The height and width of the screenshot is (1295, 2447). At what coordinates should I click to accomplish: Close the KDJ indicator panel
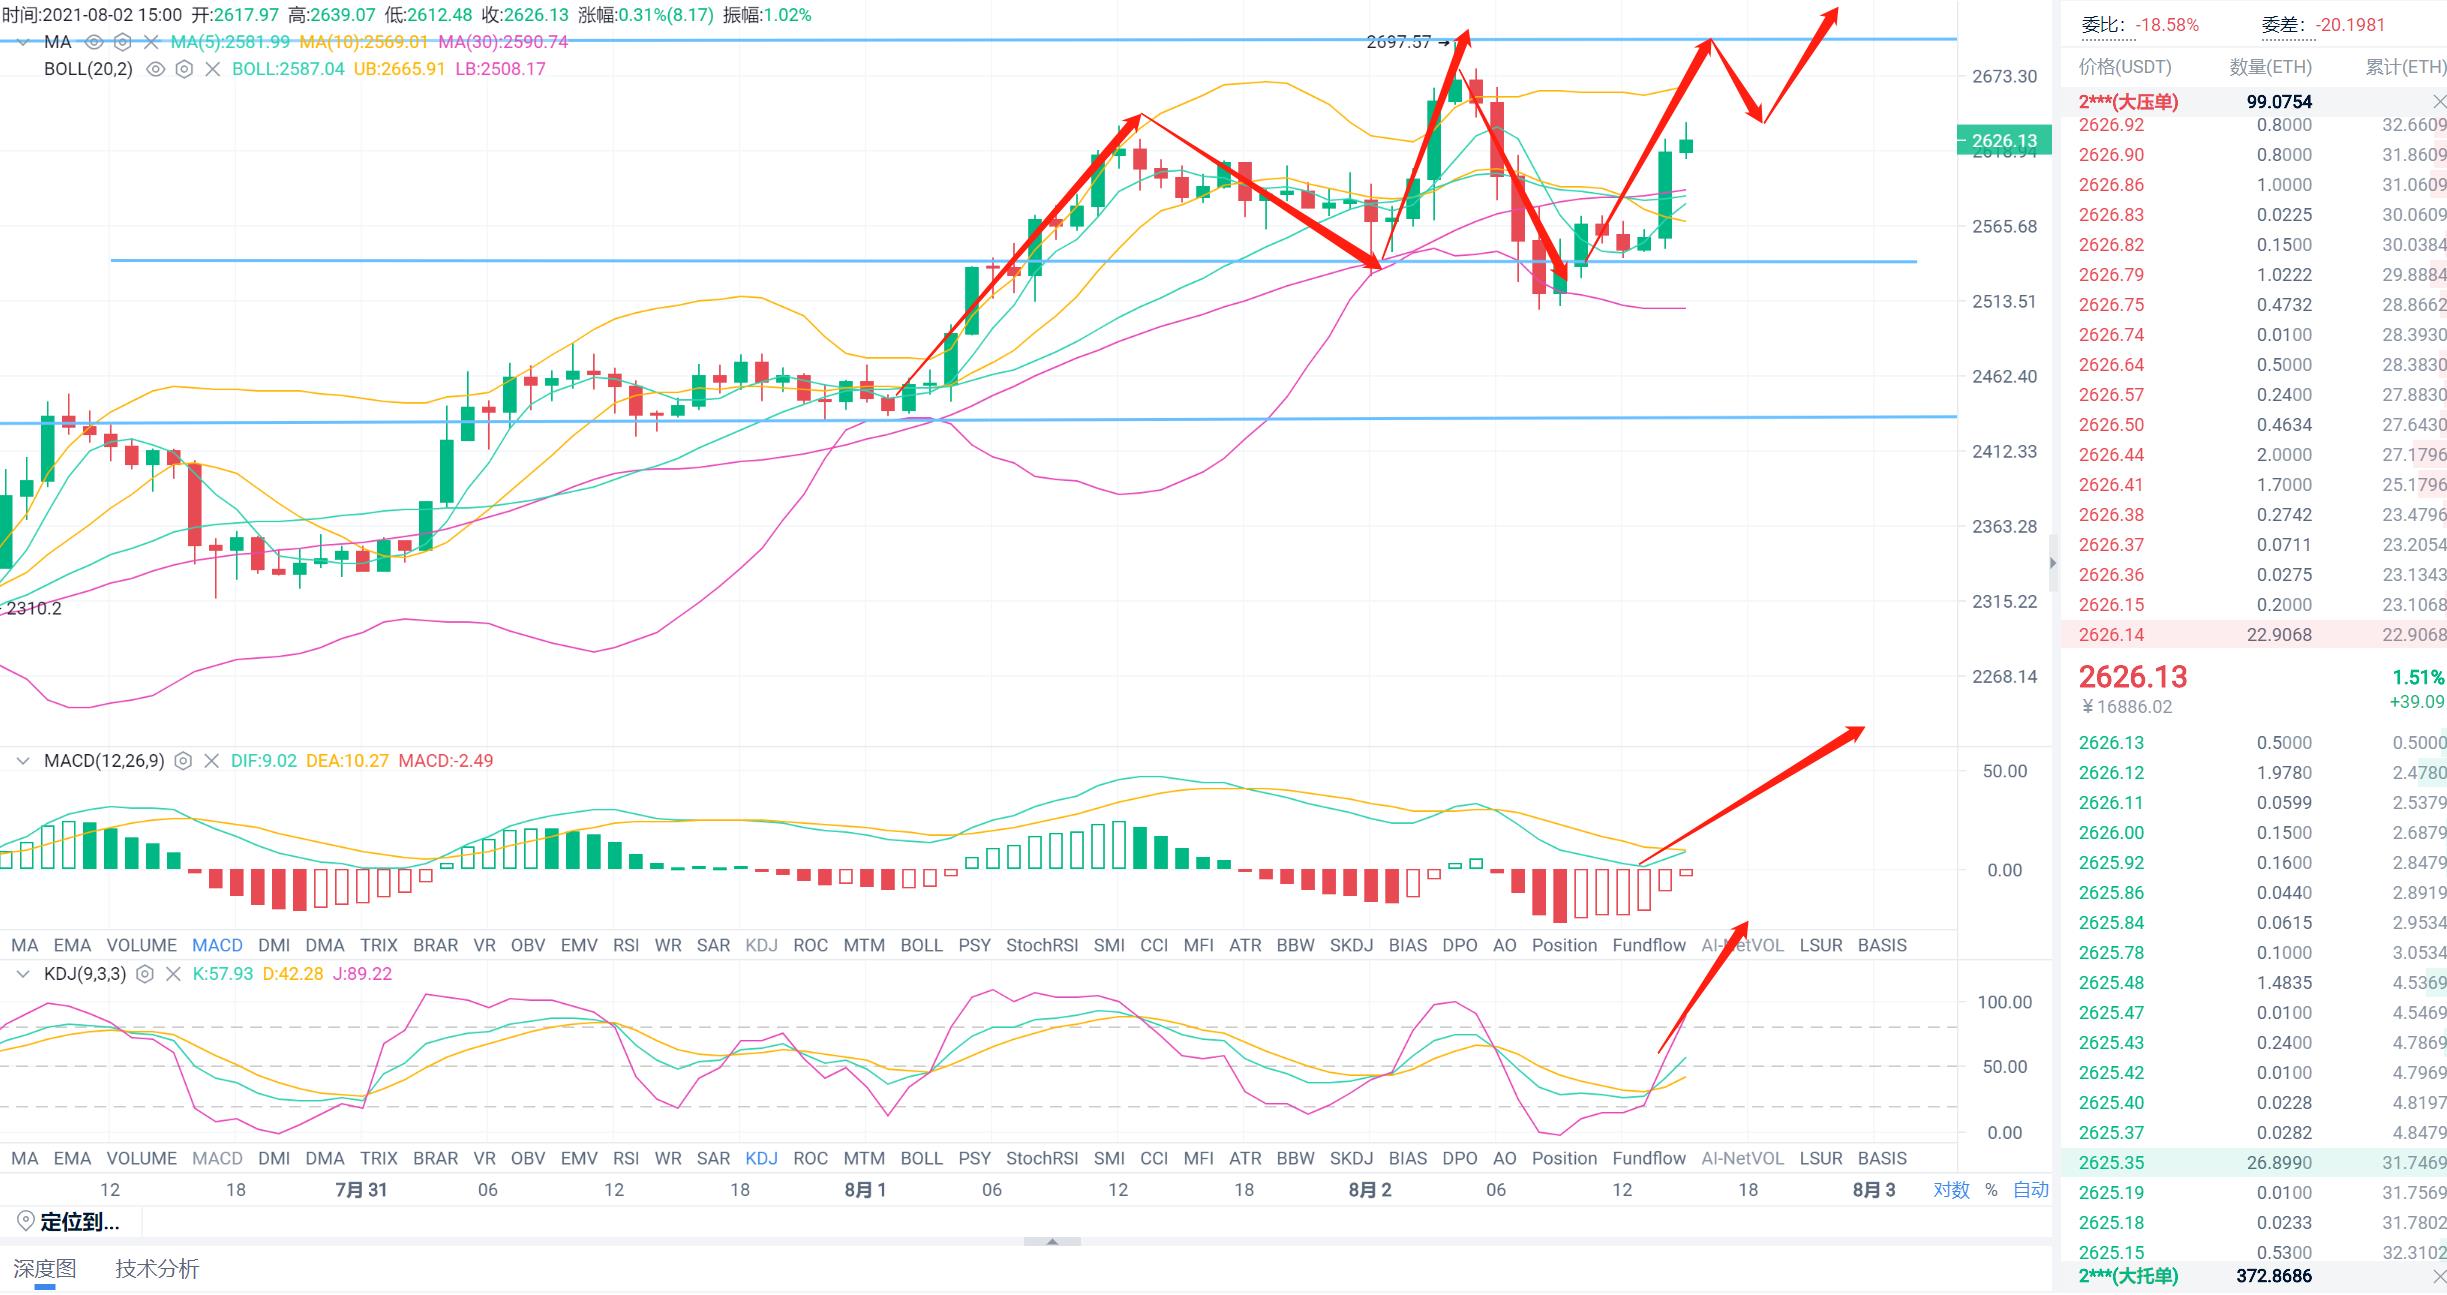[173, 974]
